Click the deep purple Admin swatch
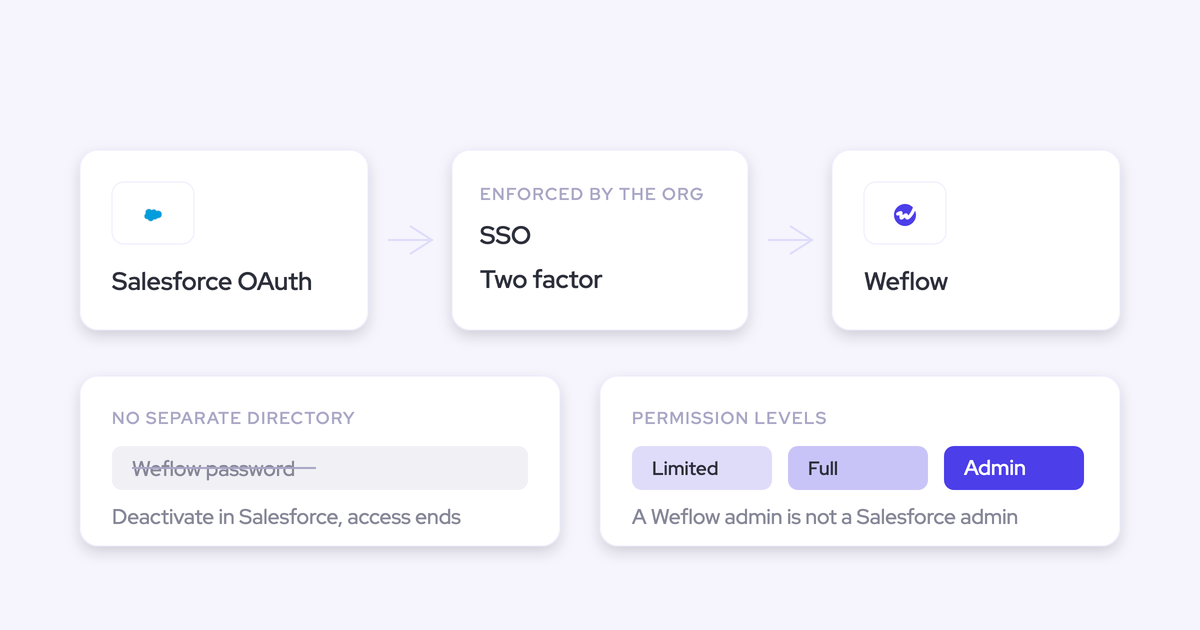This screenshot has height=630, width=1200. [x=1014, y=468]
